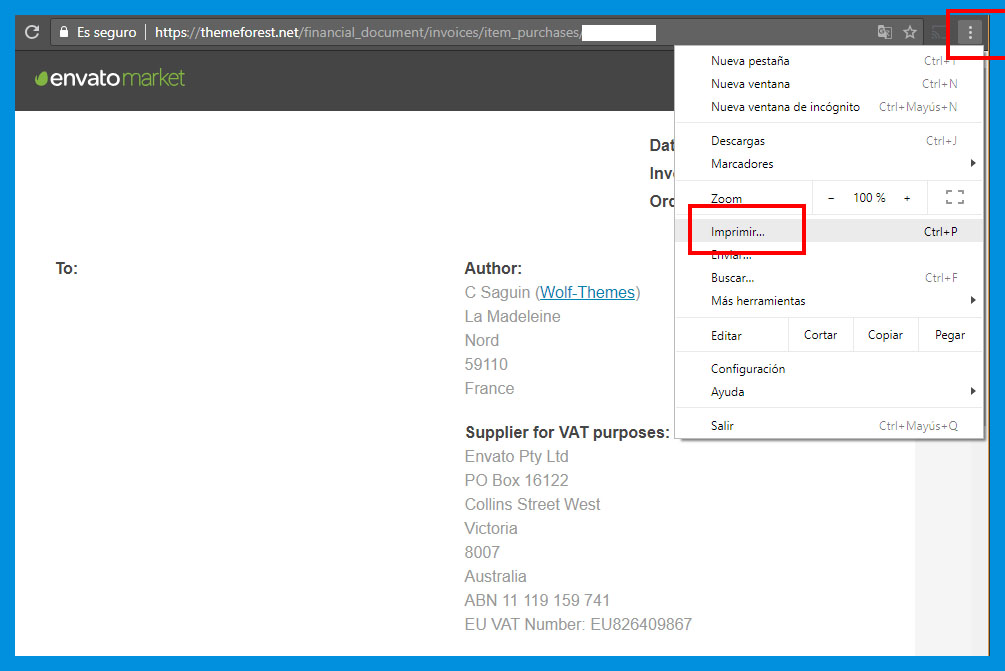Screen dimensions: 1005x671
Task: Open the Wolf-Themes author link
Action: point(587,292)
